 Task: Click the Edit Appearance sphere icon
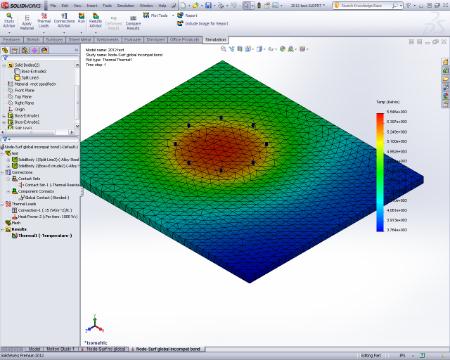point(283,49)
